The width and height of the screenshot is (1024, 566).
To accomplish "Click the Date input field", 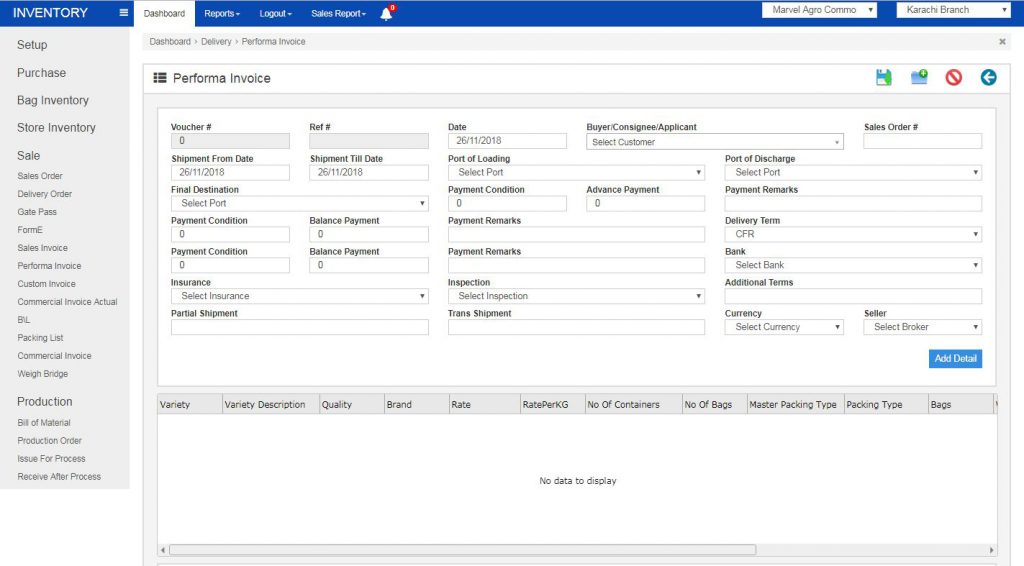I will (507, 141).
